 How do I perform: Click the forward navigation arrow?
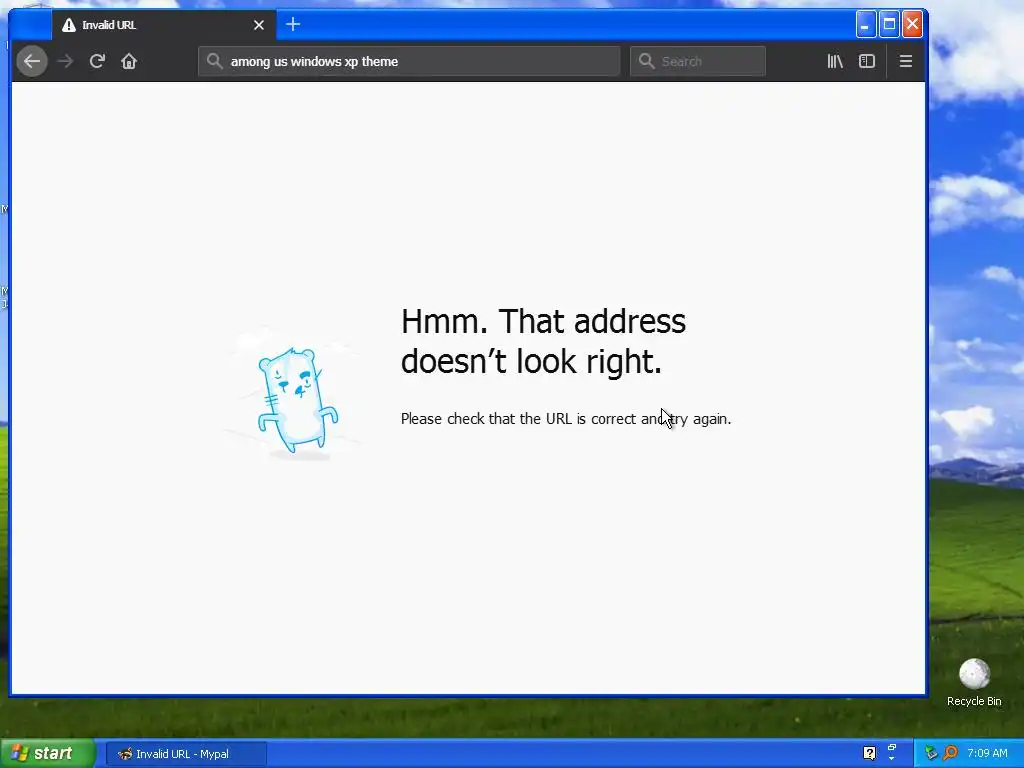pos(65,61)
